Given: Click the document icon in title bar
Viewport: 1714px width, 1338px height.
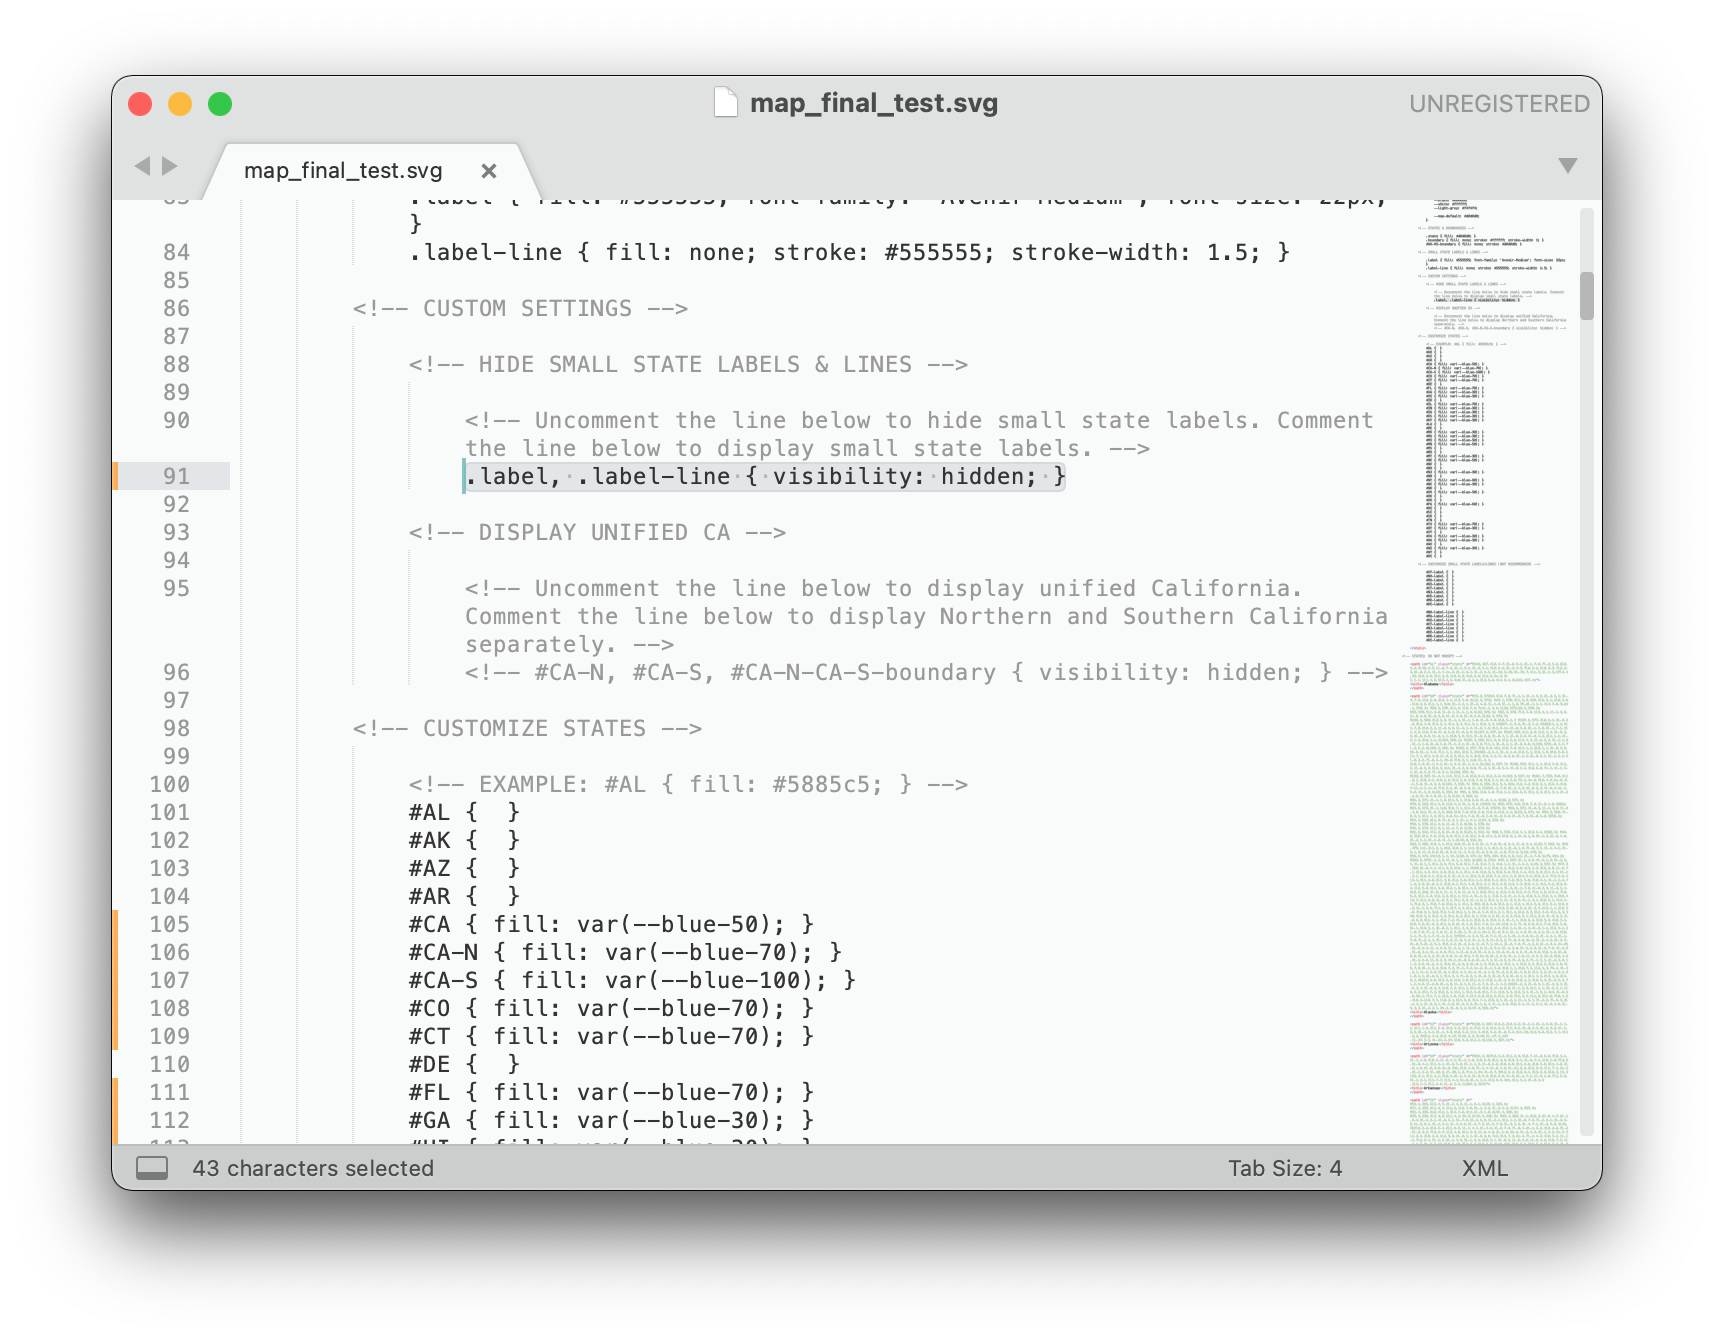Looking at the screenshot, I should click(x=726, y=103).
